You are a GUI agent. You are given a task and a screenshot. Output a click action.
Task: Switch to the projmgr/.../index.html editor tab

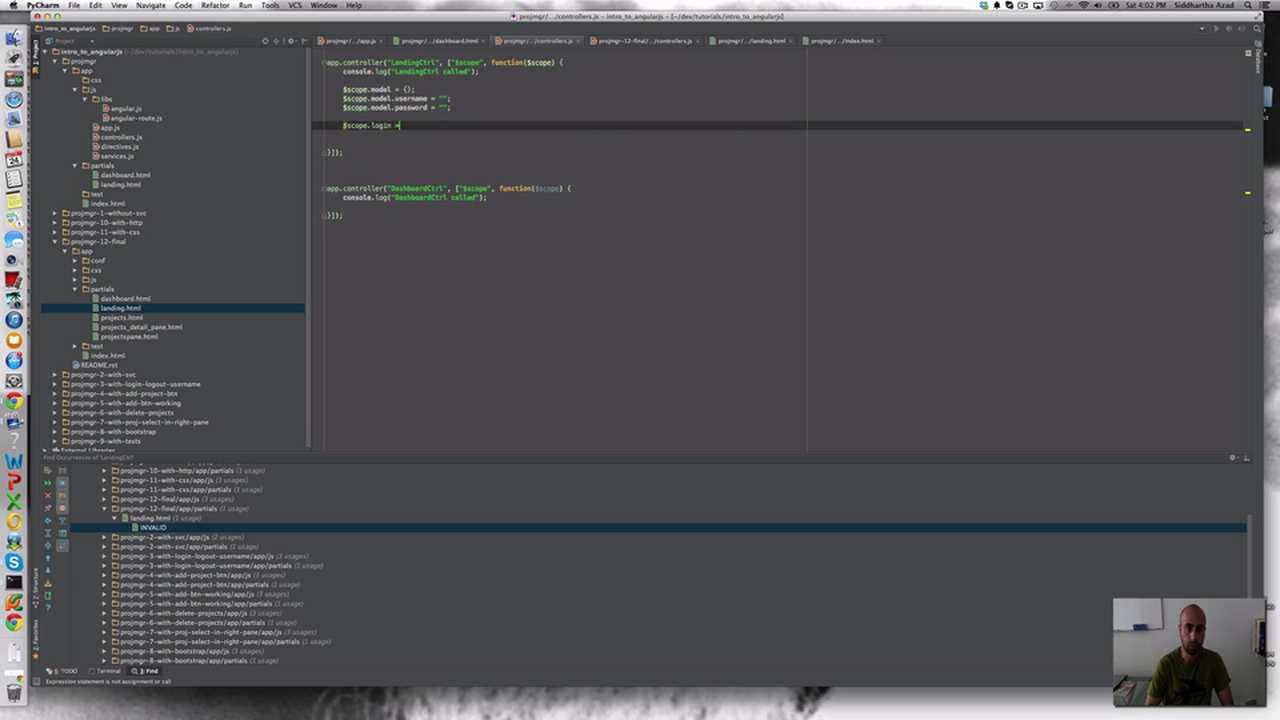click(842, 41)
